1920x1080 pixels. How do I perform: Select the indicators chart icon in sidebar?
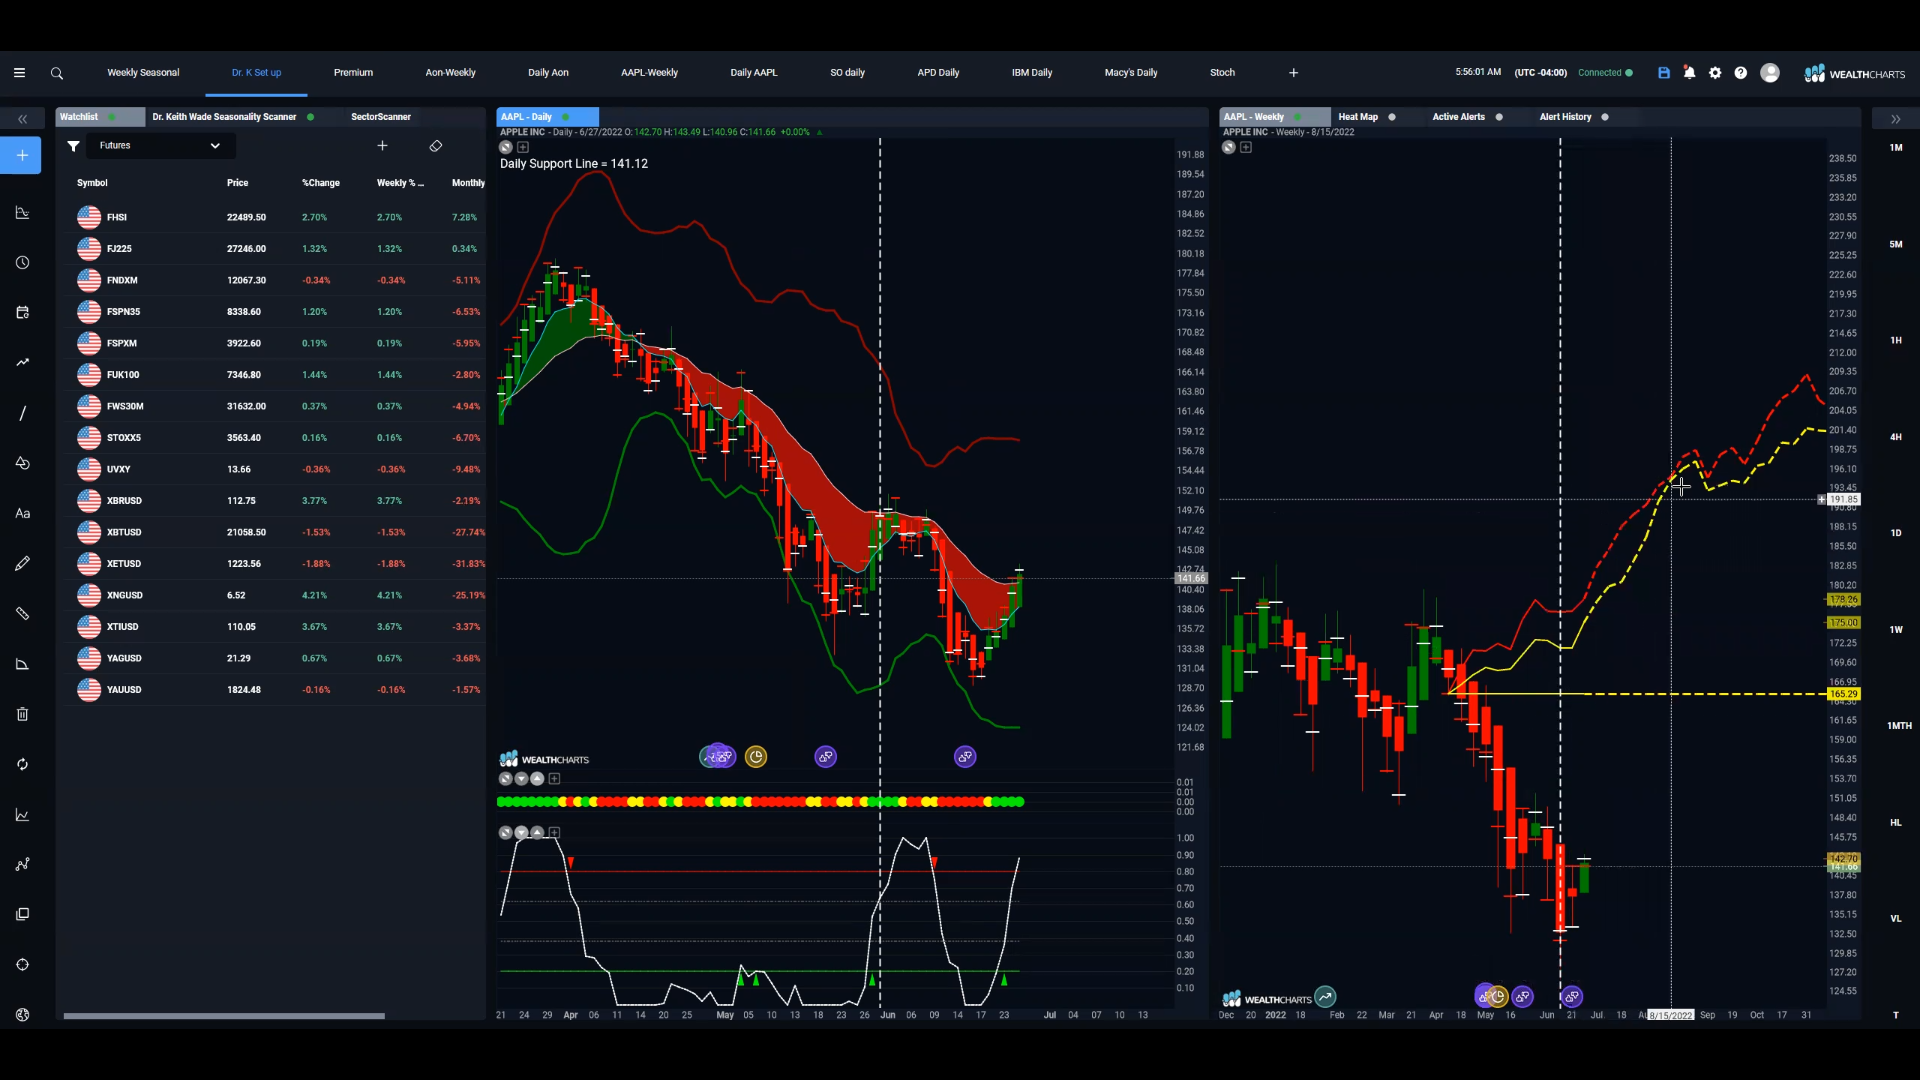[x=22, y=212]
